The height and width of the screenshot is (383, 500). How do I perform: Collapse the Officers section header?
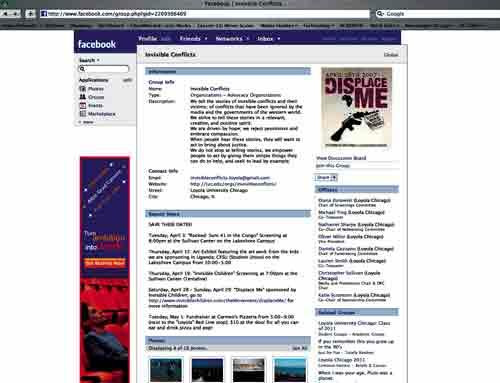click(357, 190)
